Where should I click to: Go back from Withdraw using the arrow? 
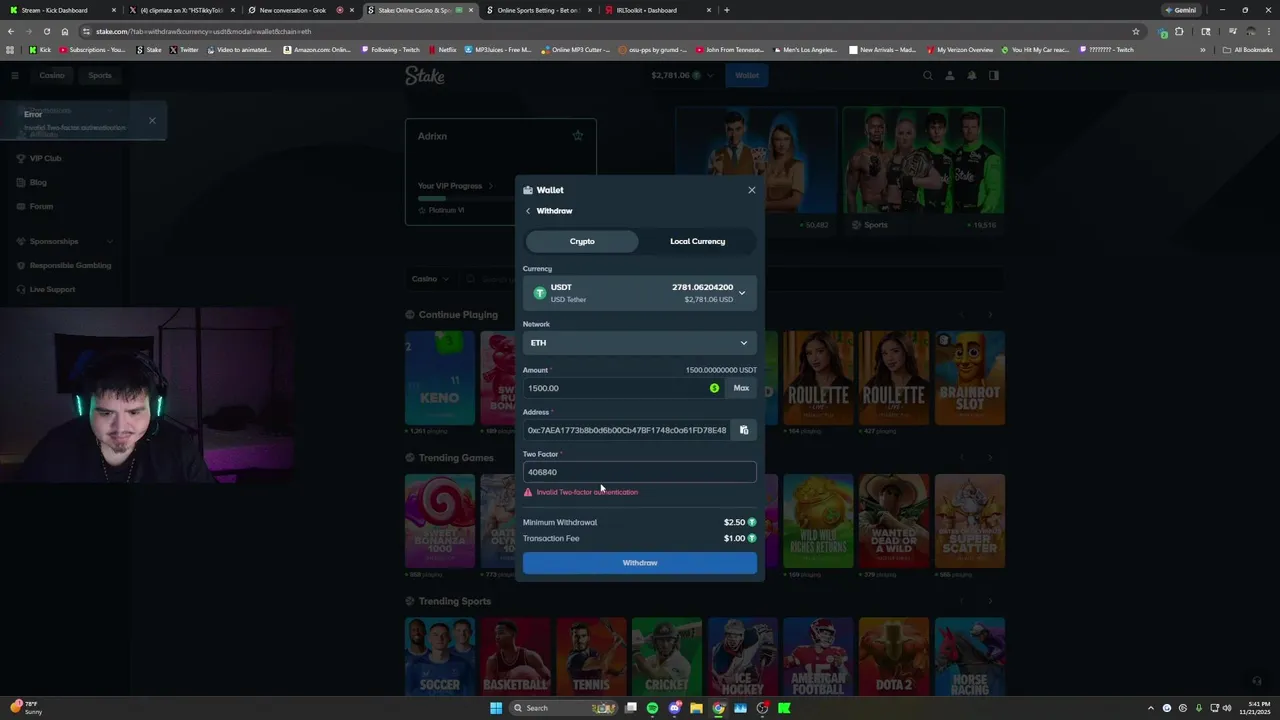(528, 211)
